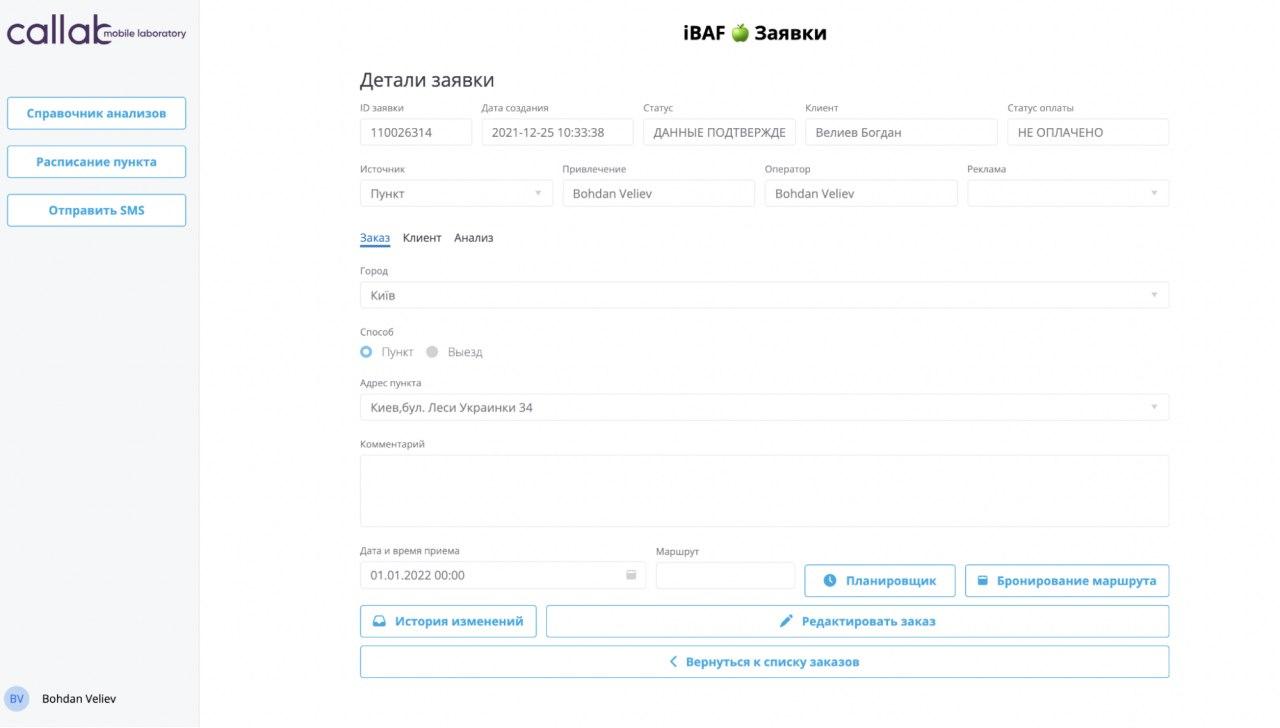1280x728 pixels.
Task: Expand the Источник dropdown
Action: click(x=455, y=193)
